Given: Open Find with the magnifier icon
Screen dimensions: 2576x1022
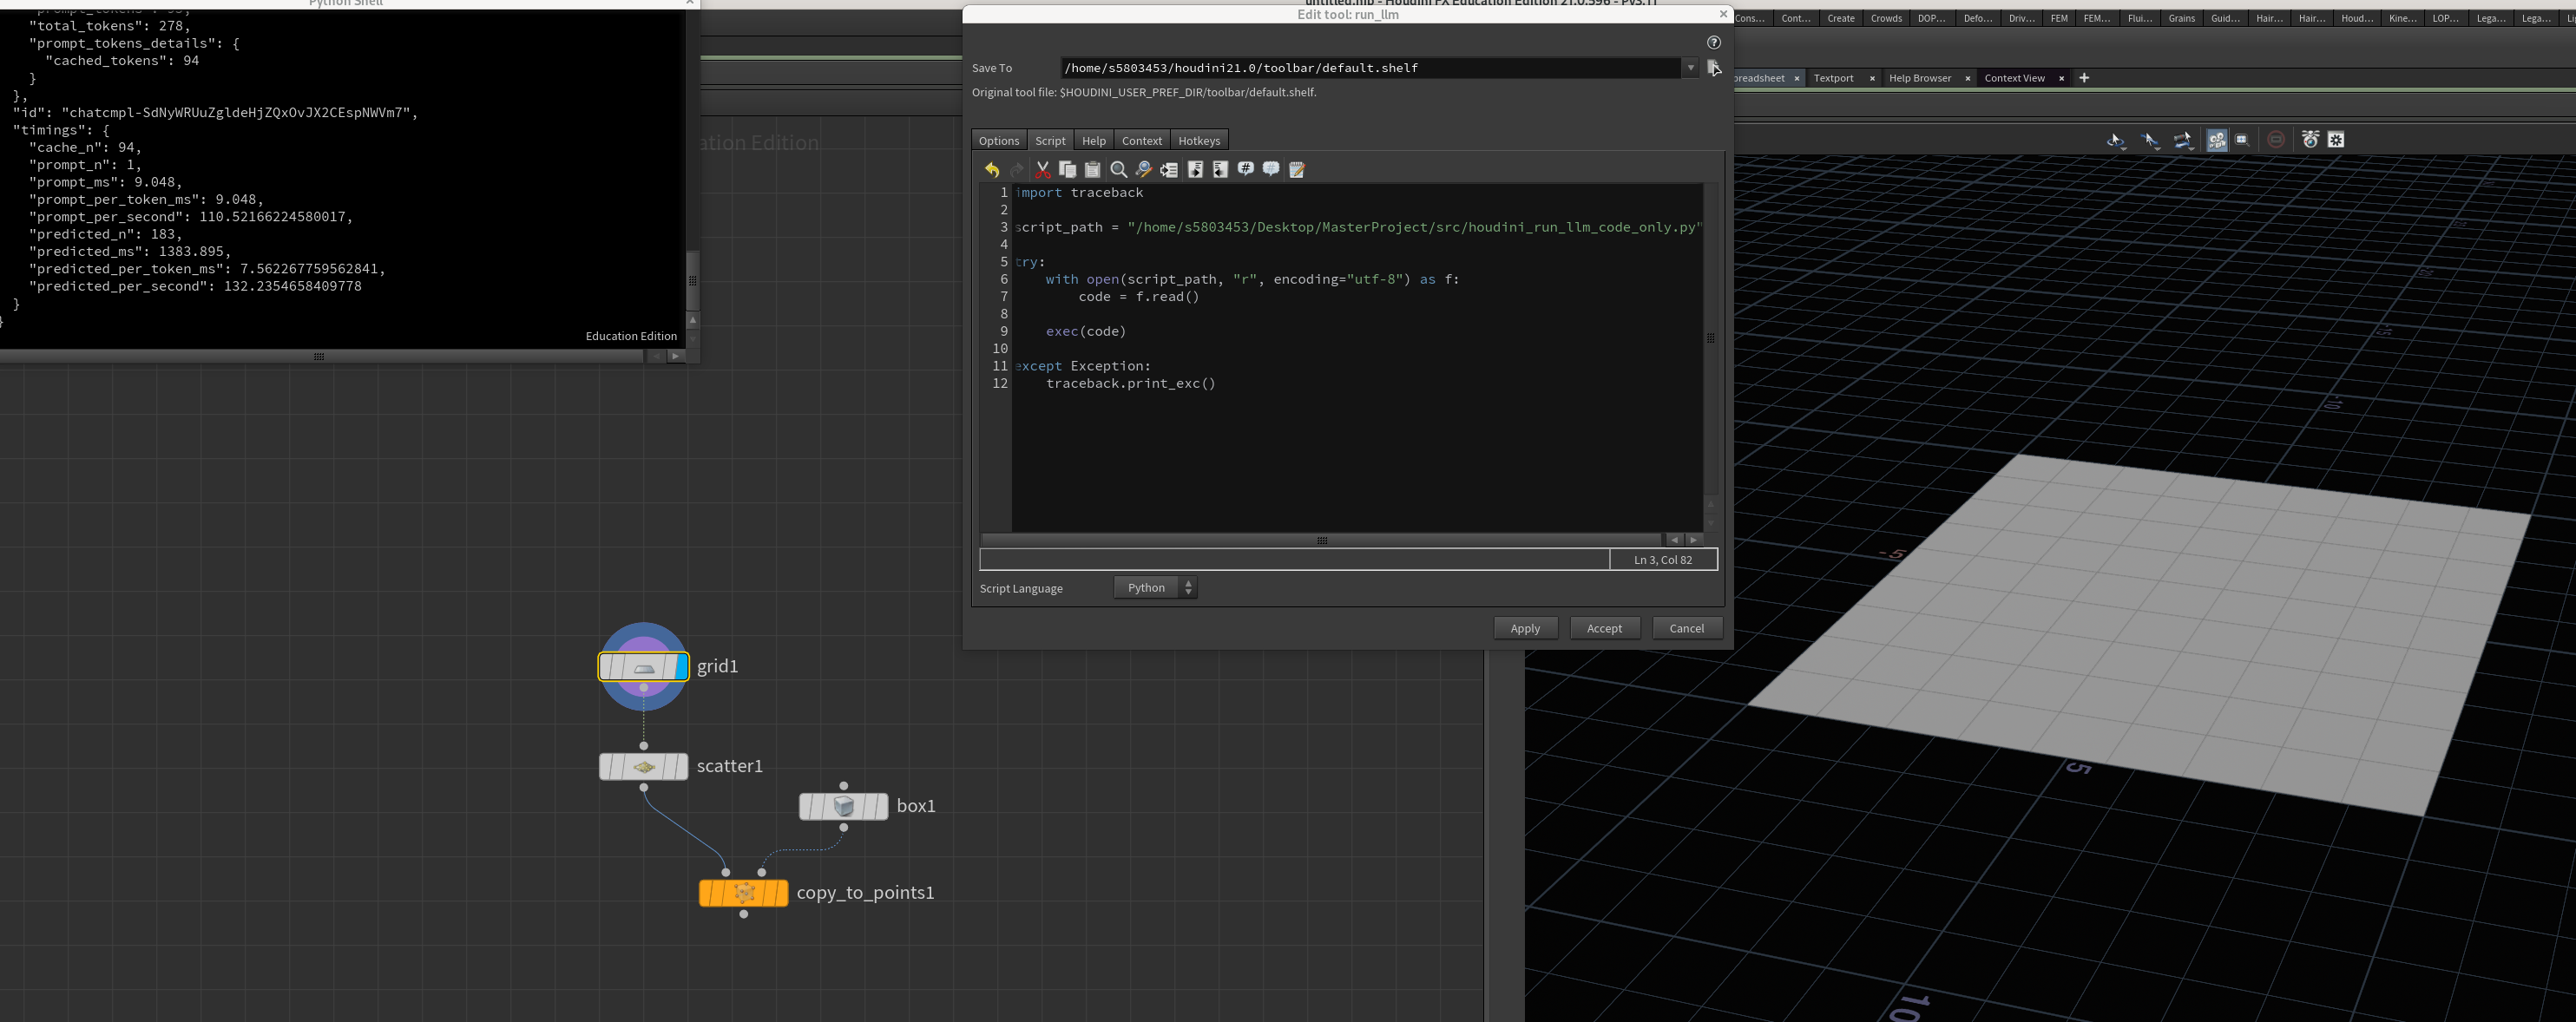Looking at the screenshot, I should pyautogui.click(x=1119, y=170).
